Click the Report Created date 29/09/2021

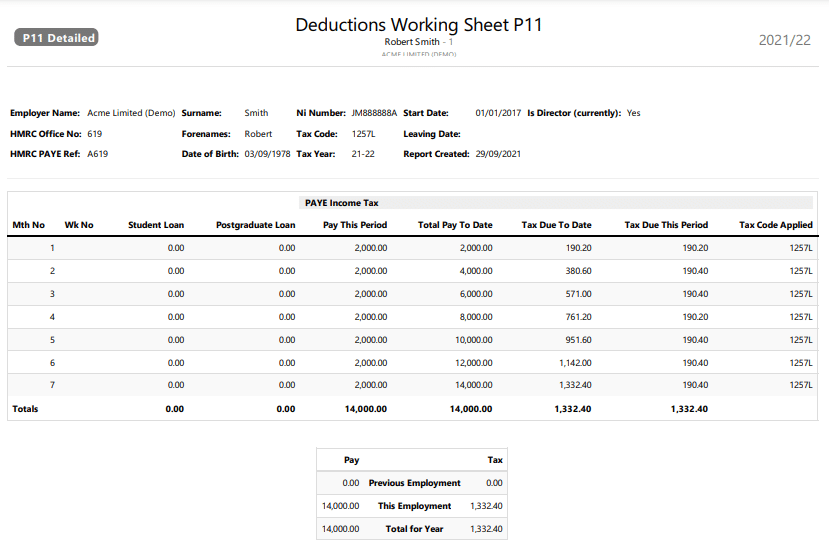click(498, 154)
